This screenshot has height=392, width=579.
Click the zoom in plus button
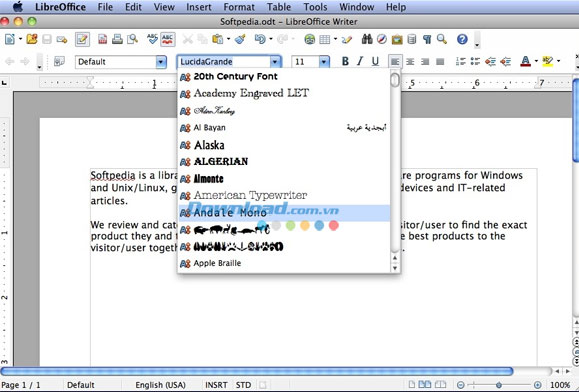[538, 385]
